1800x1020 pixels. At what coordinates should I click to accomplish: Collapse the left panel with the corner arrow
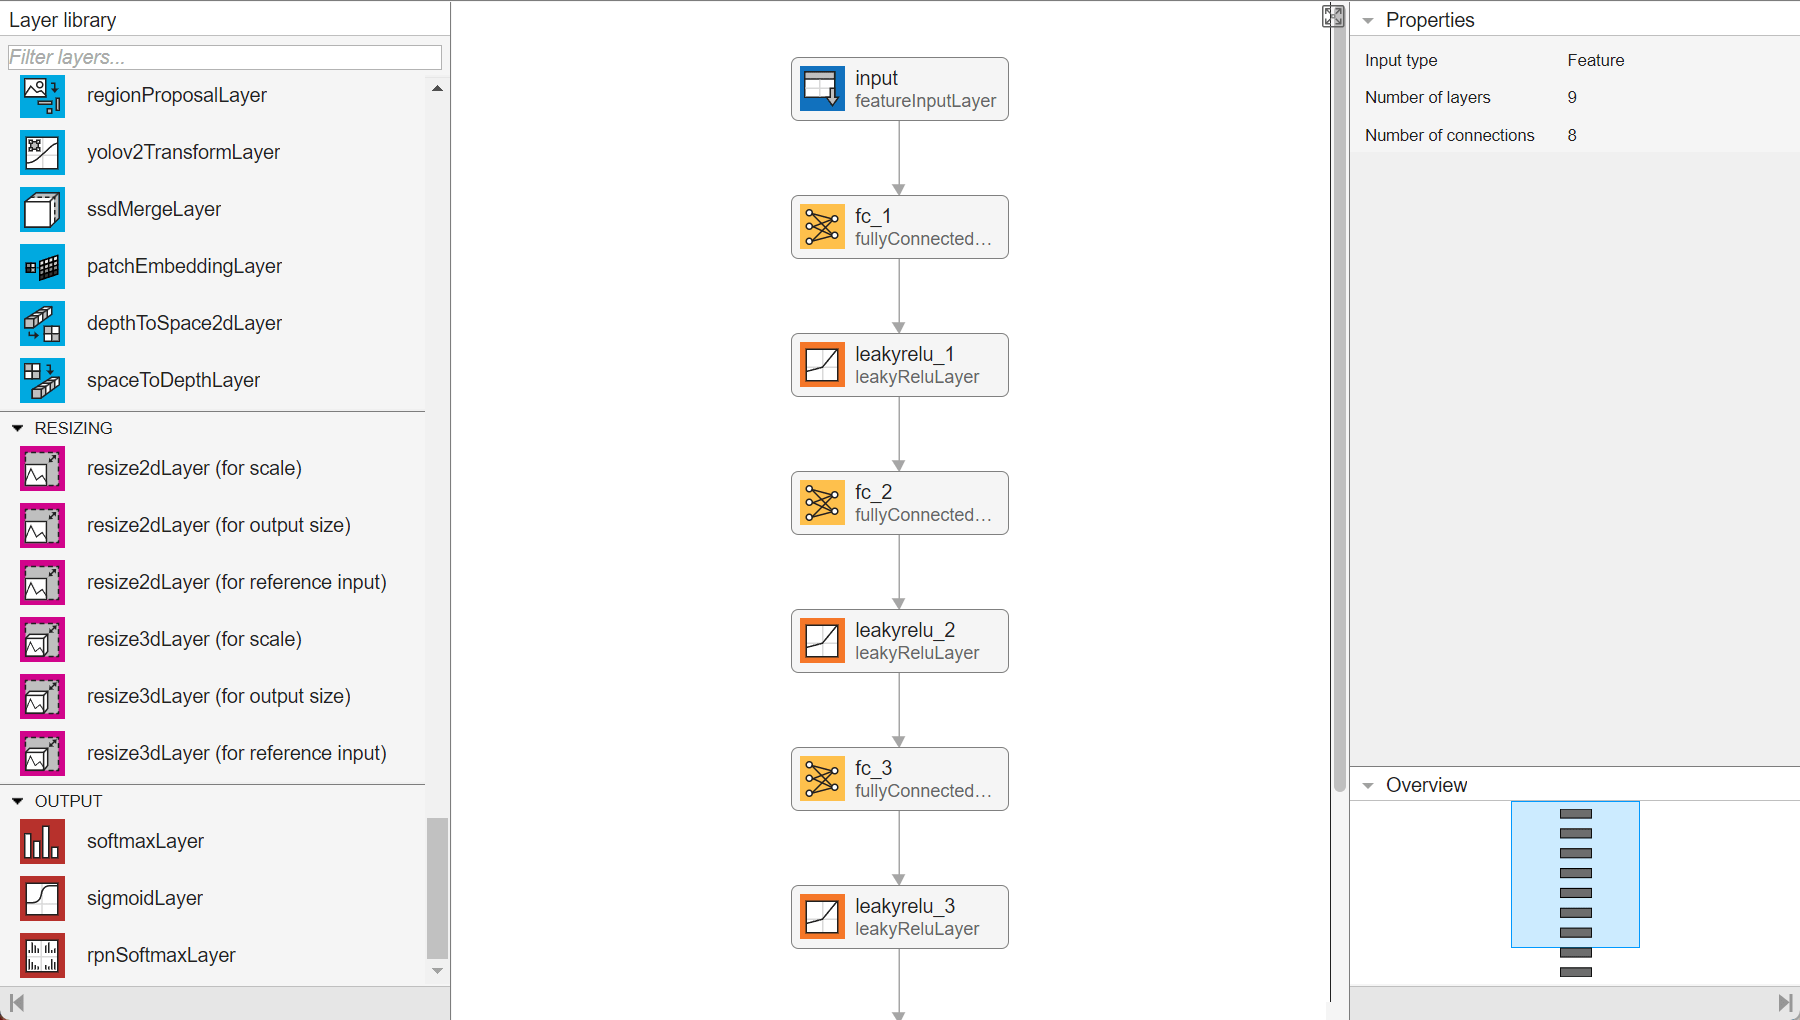pyautogui.click(x=16, y=1003)
